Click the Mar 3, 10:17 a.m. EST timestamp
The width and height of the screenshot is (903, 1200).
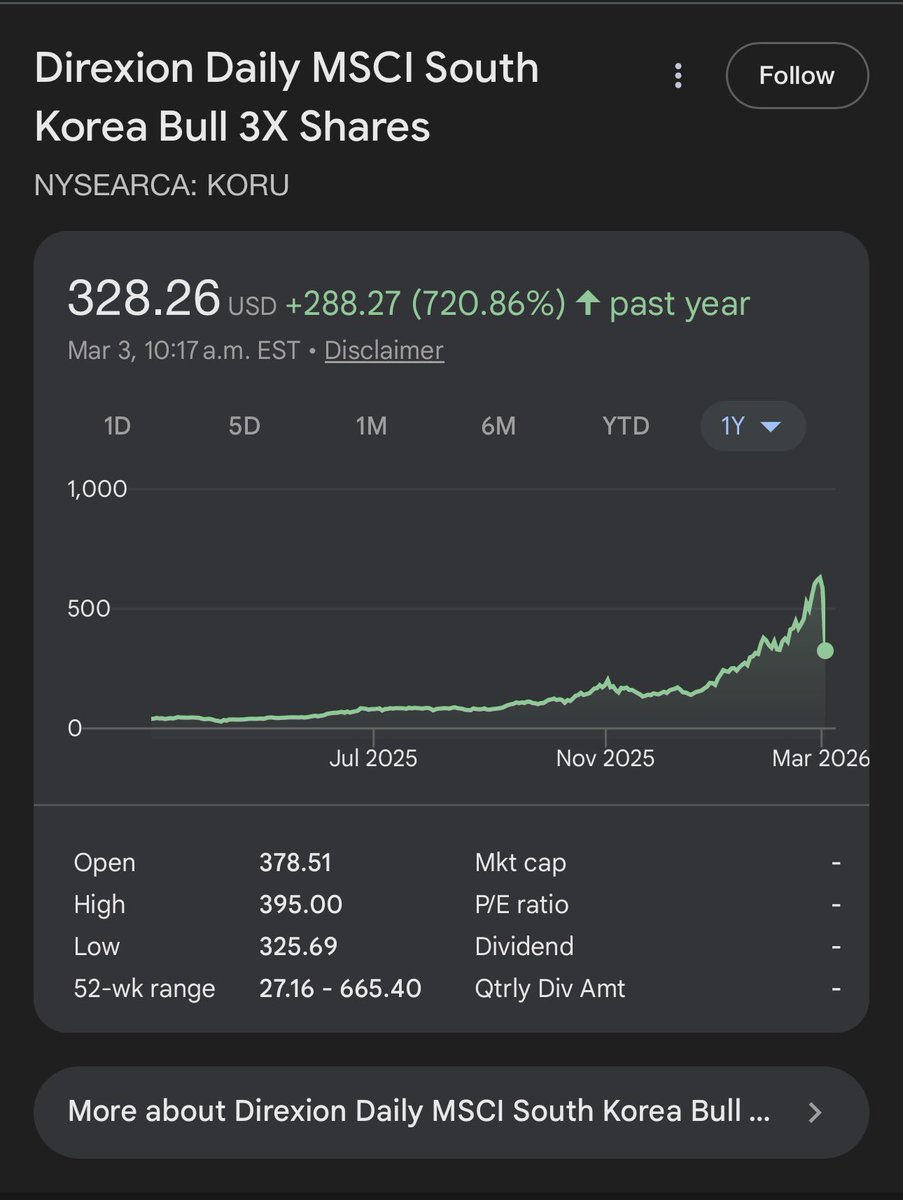coord(184,351)
